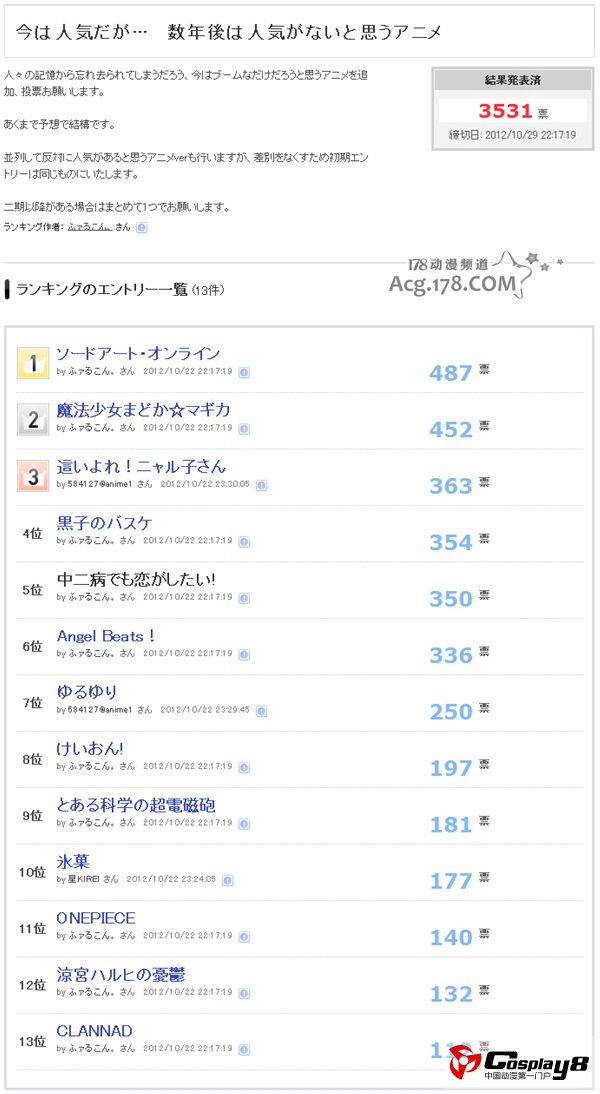Click the bronze rank 3 badge
Image resolution: width=600 pixels, height=1094 pixels.
coord(33,476)
